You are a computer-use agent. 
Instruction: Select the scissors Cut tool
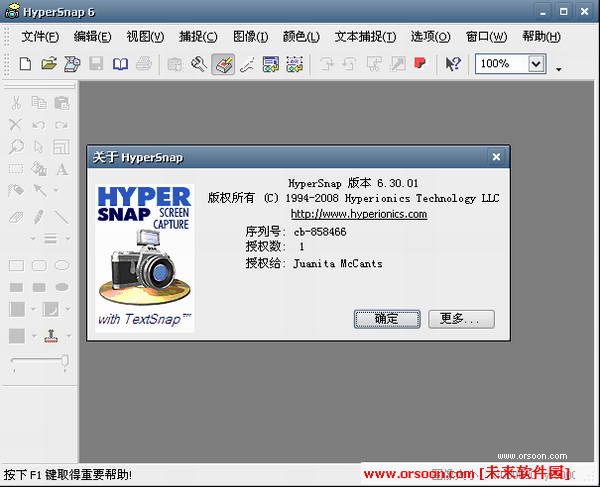pos(16,103)
